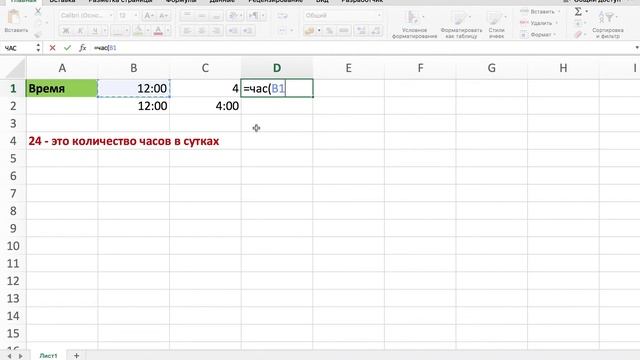Click the Удалить cells button
The height and width of the screenshot is (360, 640).
click(x=538, y=23)
